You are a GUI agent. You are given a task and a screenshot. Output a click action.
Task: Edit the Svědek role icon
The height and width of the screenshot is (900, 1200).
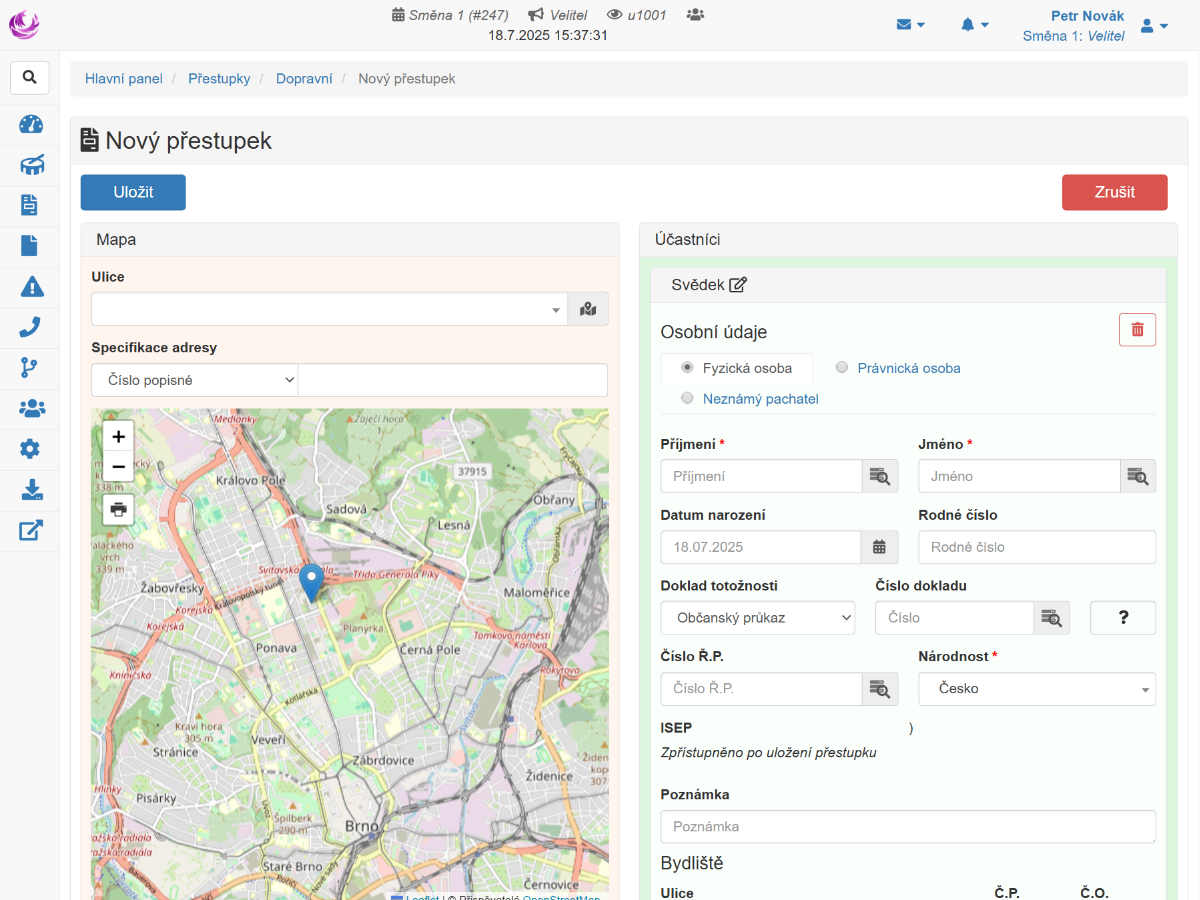738,285
